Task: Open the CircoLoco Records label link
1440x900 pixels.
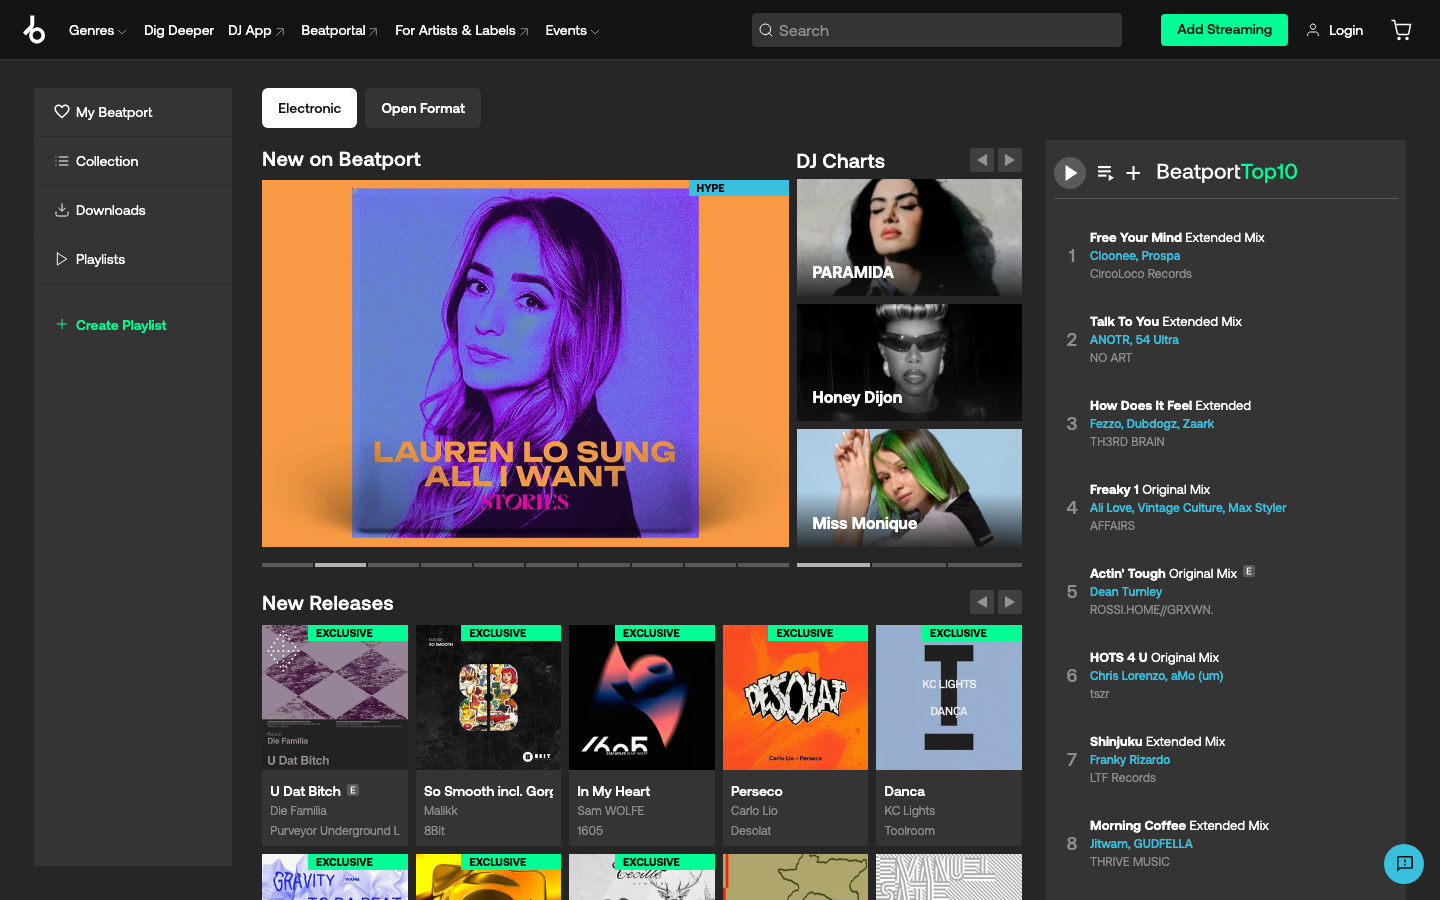Action: (x=1141, y=274)
